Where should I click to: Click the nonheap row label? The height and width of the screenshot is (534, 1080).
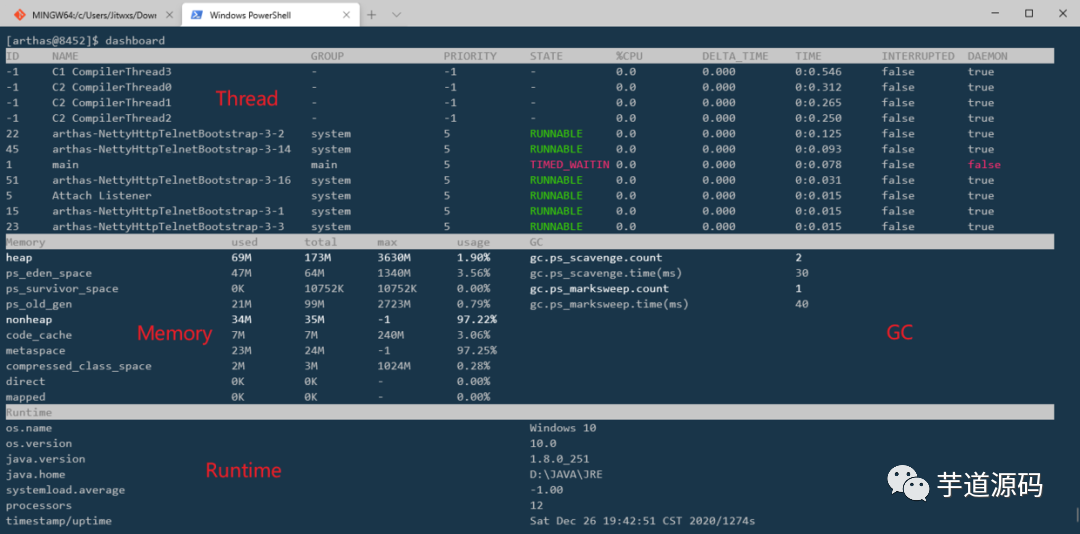(x=29, y=320)
